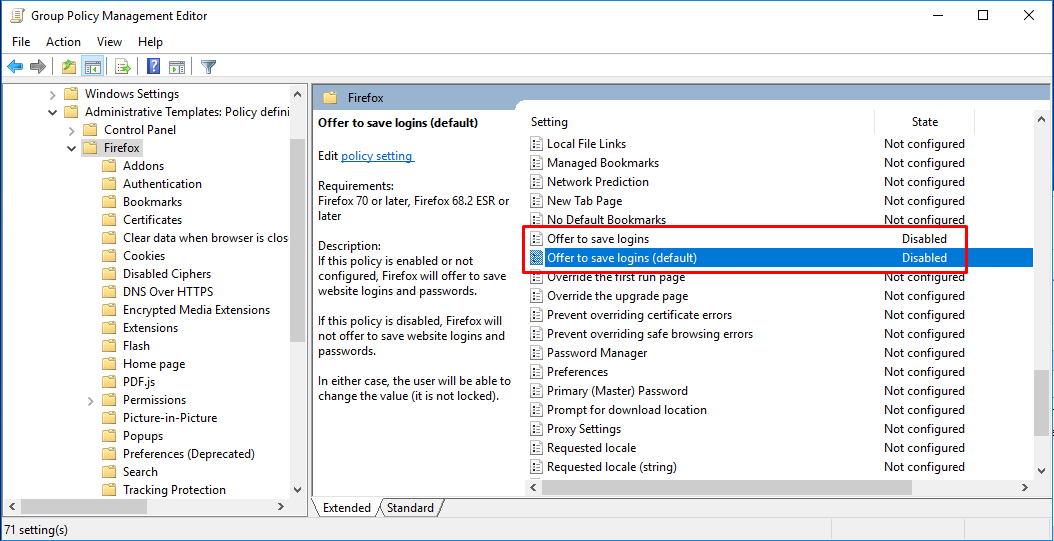Collapse the Administrative Templates tree node
Image resolution: width=1054 pixels, height=541 pixels.
click(x=52, y=112)
